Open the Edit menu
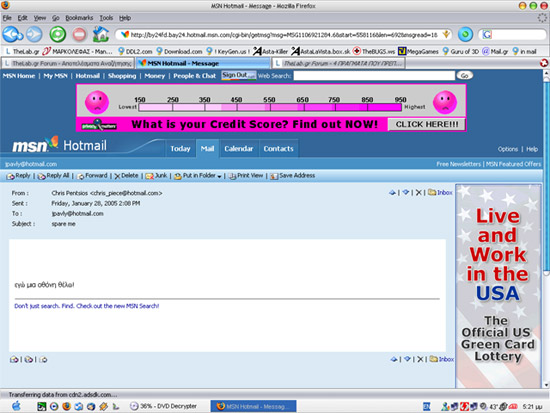 22,18
